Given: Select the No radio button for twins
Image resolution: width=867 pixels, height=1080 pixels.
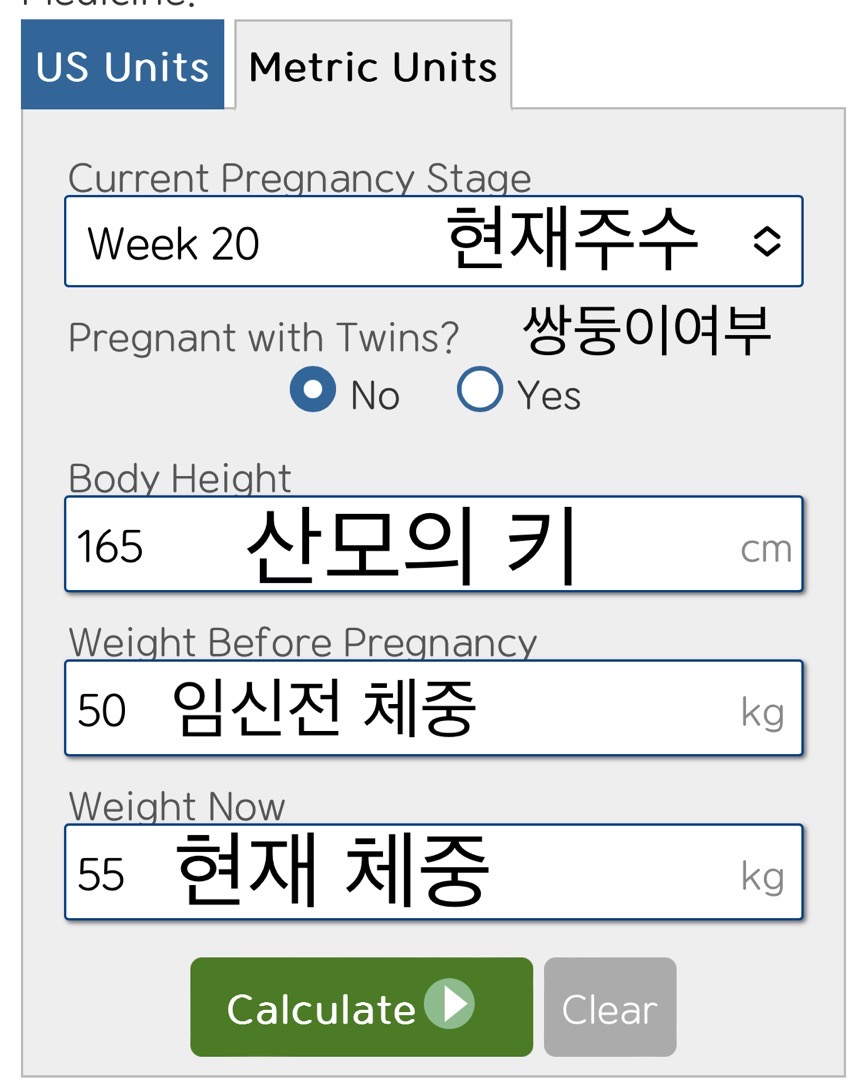Looking at the screenshot, I should (x=313, y=391).
